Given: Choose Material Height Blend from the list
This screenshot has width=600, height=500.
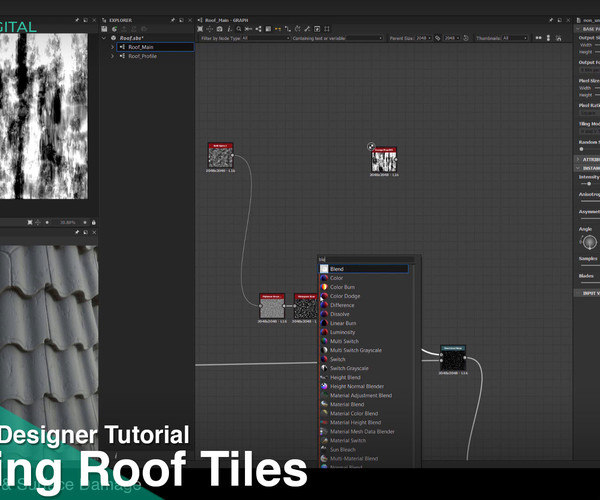Looking at the screenshot, I should click(x=355, y=422).
